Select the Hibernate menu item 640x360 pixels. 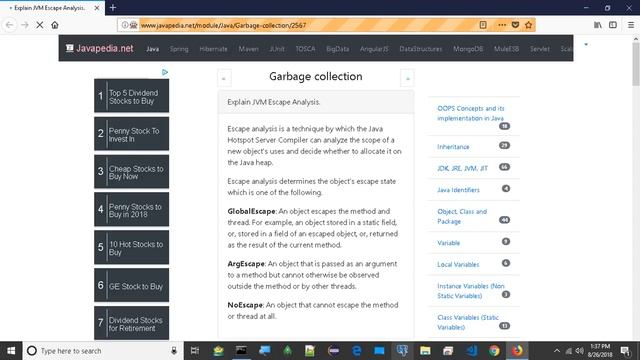click(213, 49)
